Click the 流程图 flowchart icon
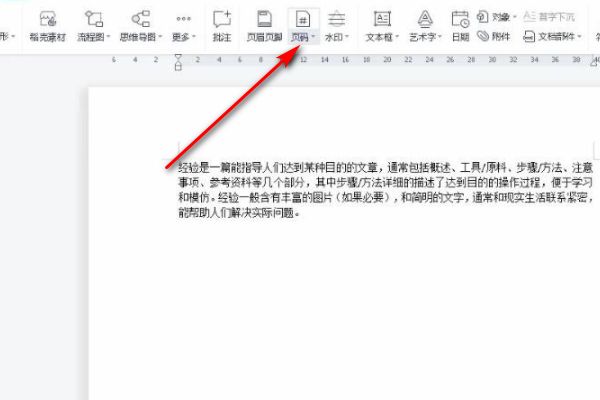This screenshot has height=400, width=600. coord(94,19)
